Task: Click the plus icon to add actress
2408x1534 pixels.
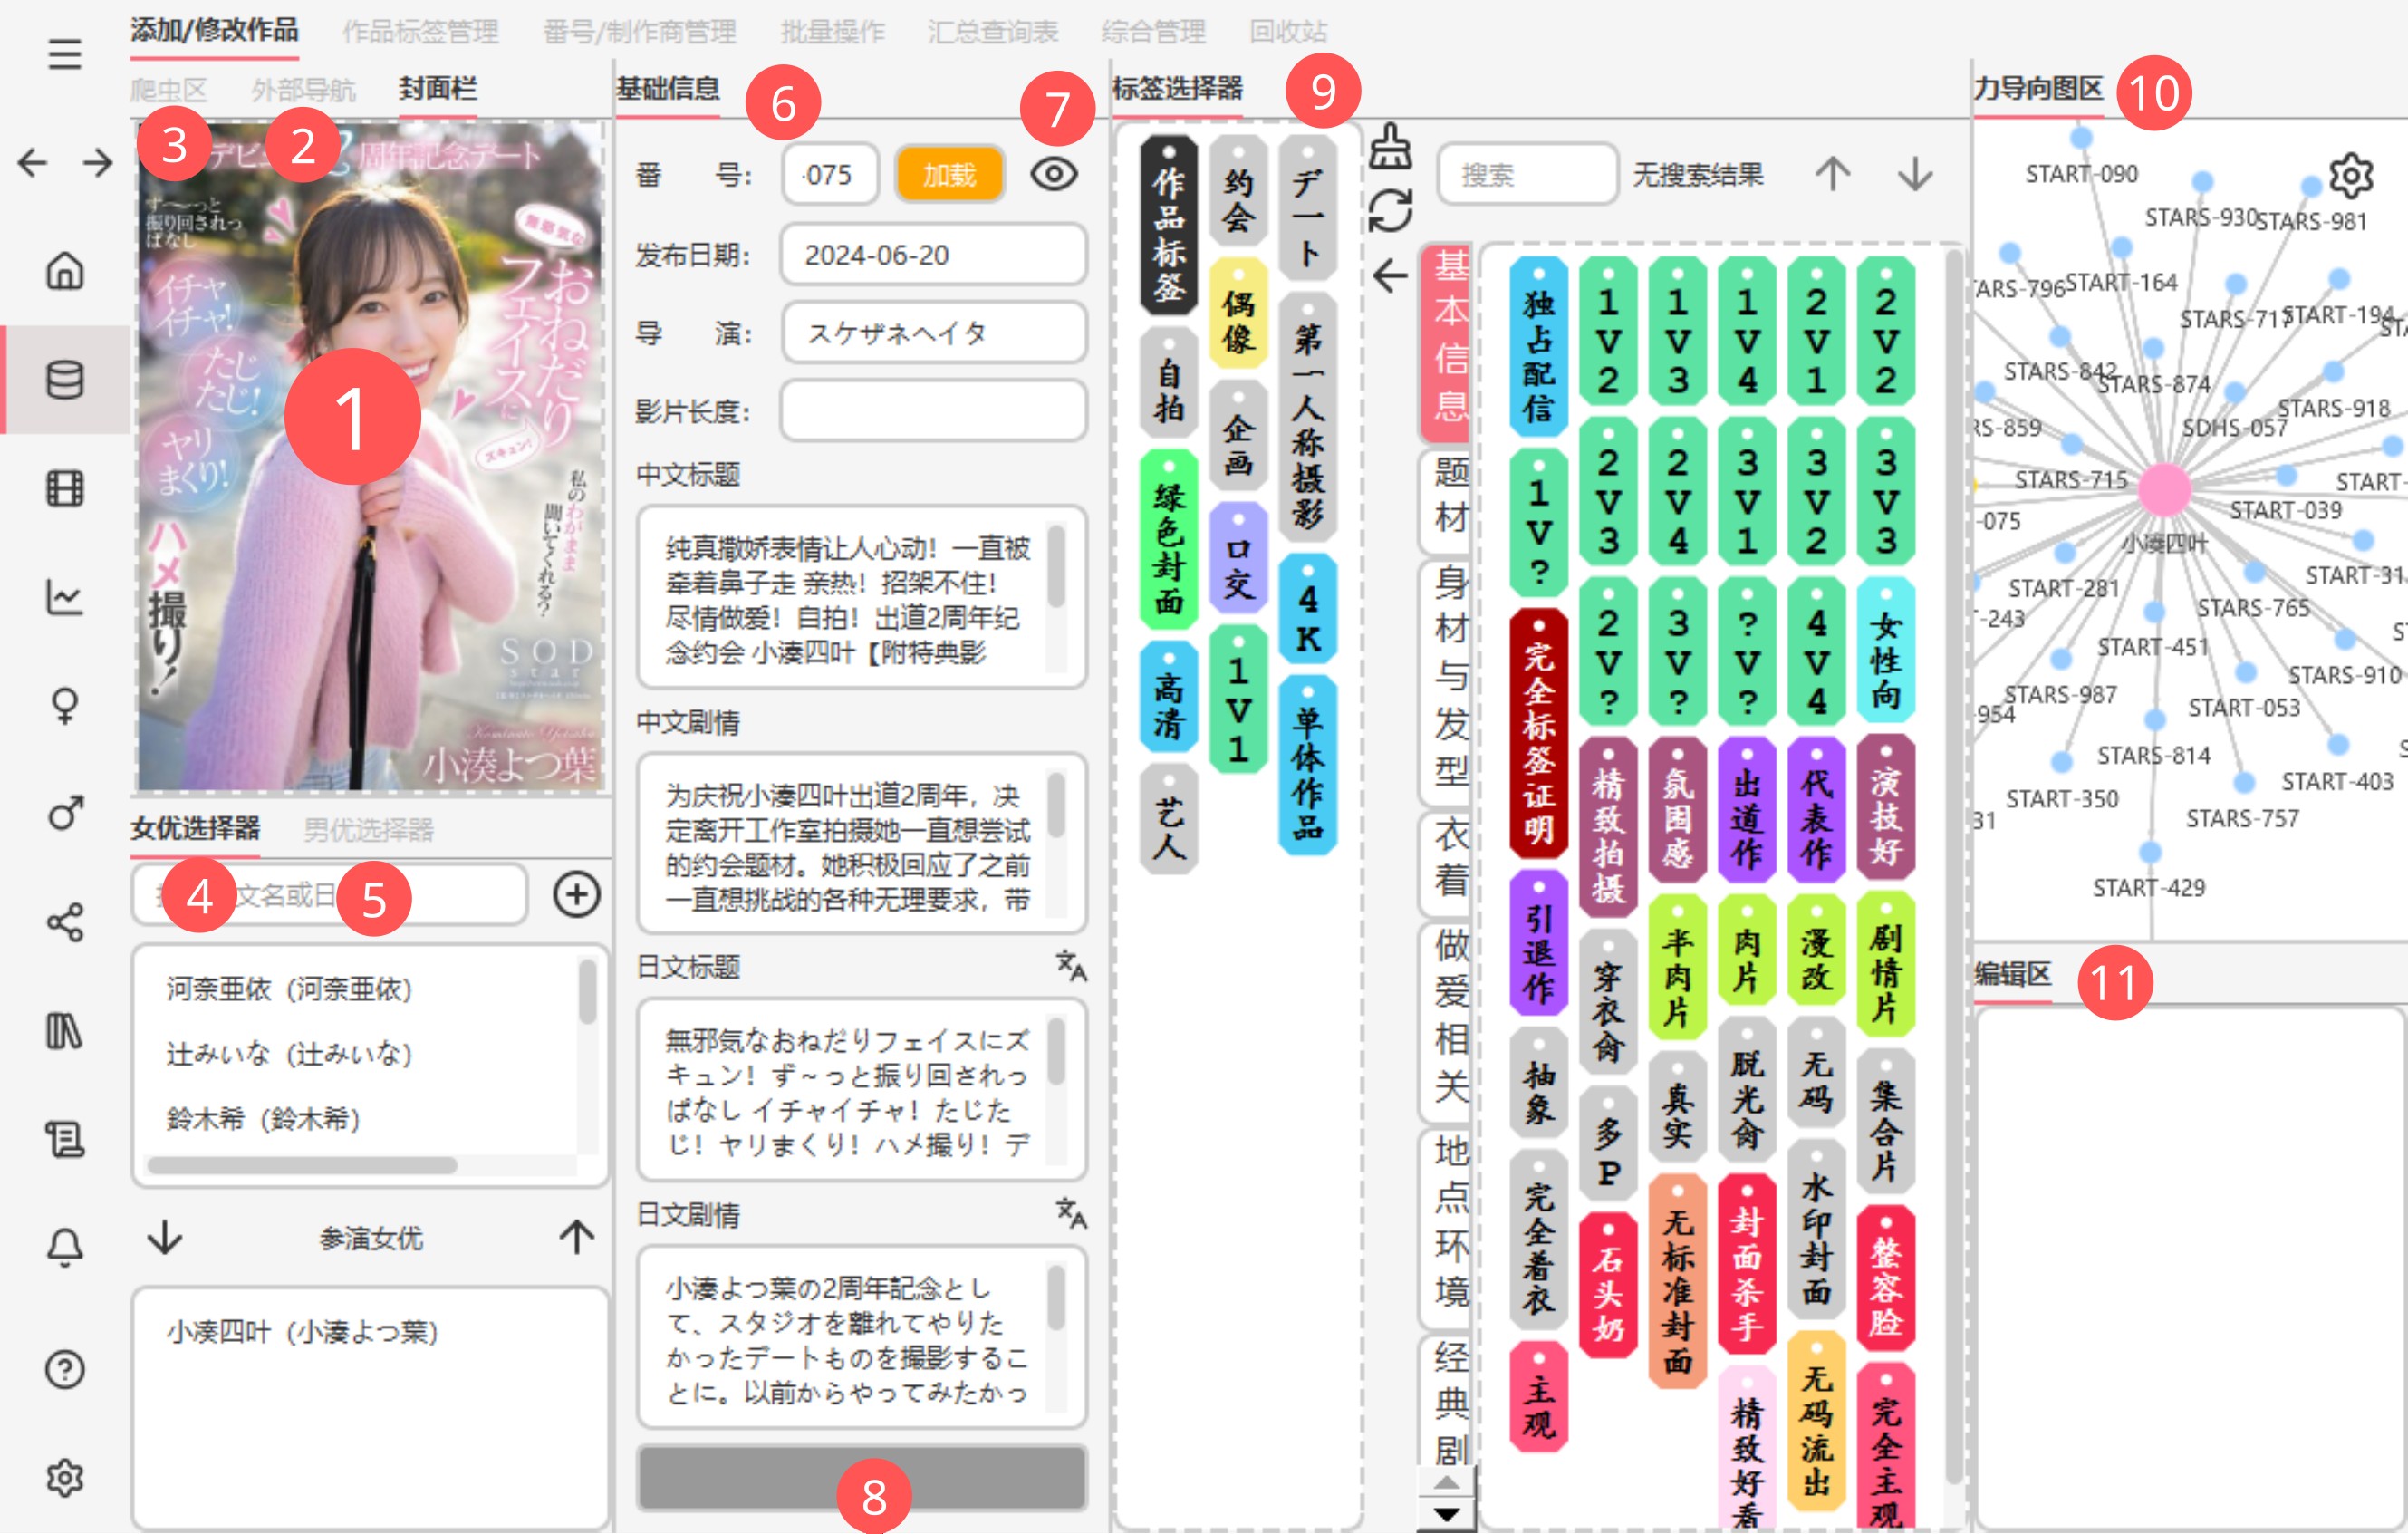Action: 577,894
